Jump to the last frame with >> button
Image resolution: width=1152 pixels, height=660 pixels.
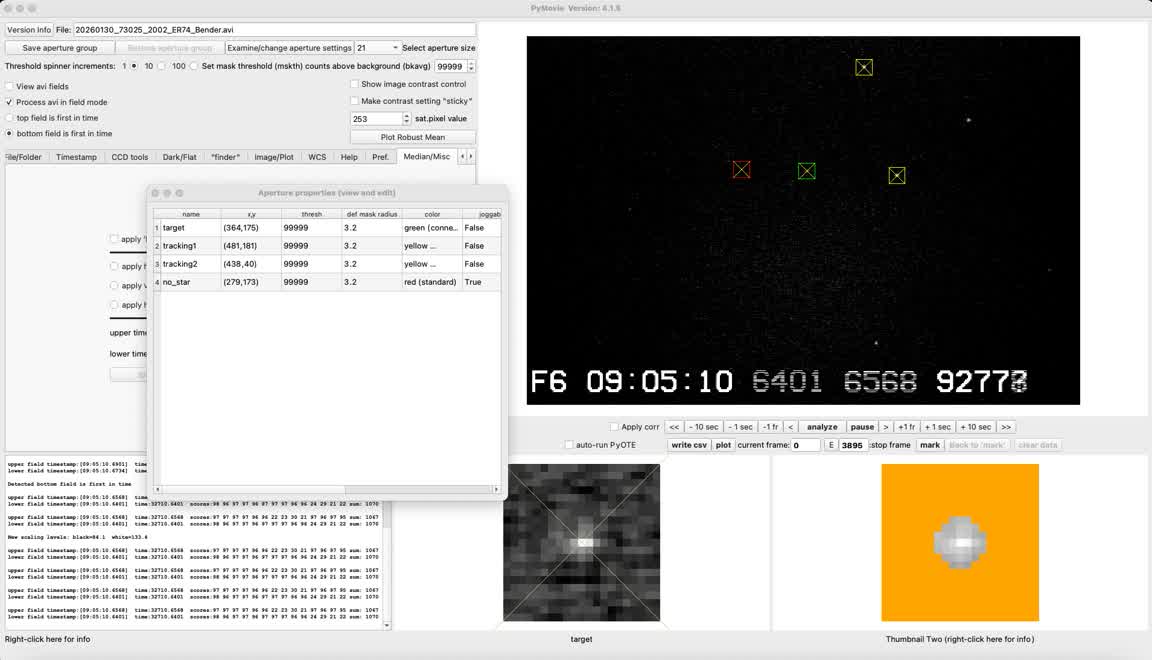pos(1006,427)
